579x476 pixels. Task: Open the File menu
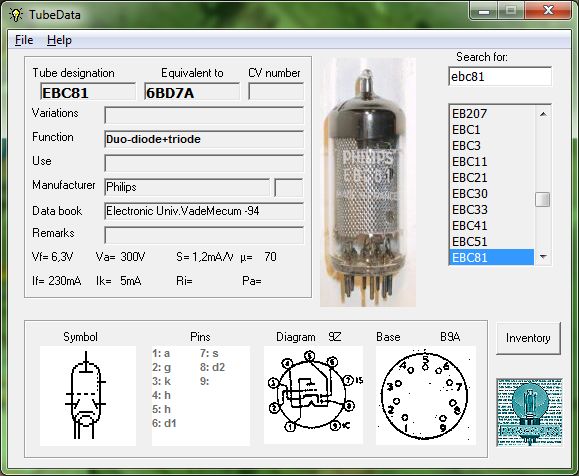(24, 40)
